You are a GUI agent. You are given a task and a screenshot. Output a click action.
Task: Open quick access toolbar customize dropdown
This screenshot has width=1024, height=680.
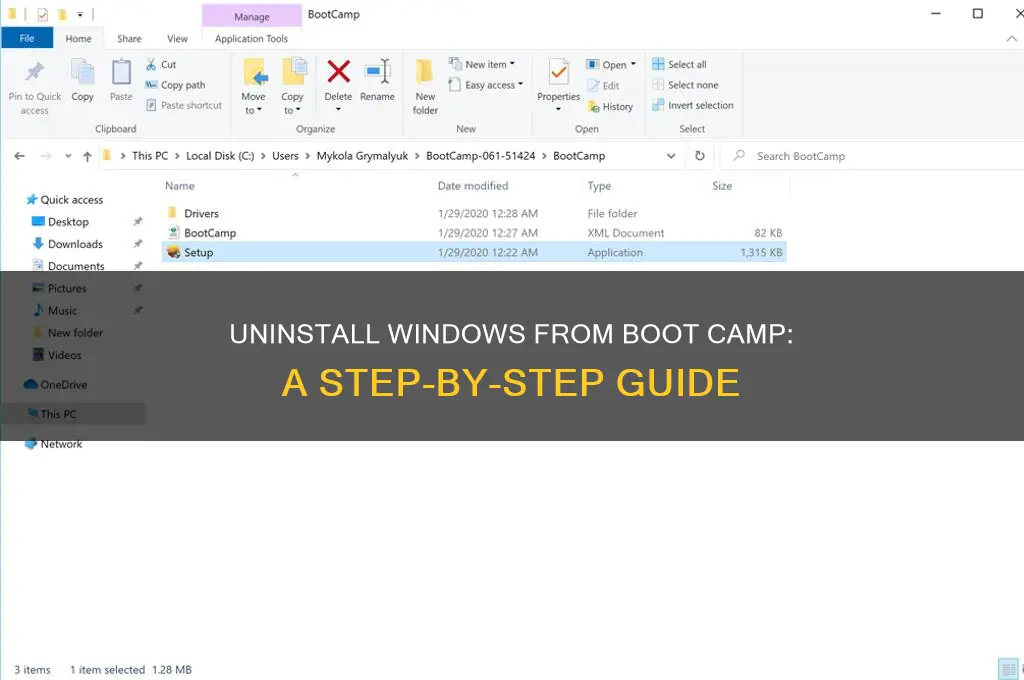[80, 14]
